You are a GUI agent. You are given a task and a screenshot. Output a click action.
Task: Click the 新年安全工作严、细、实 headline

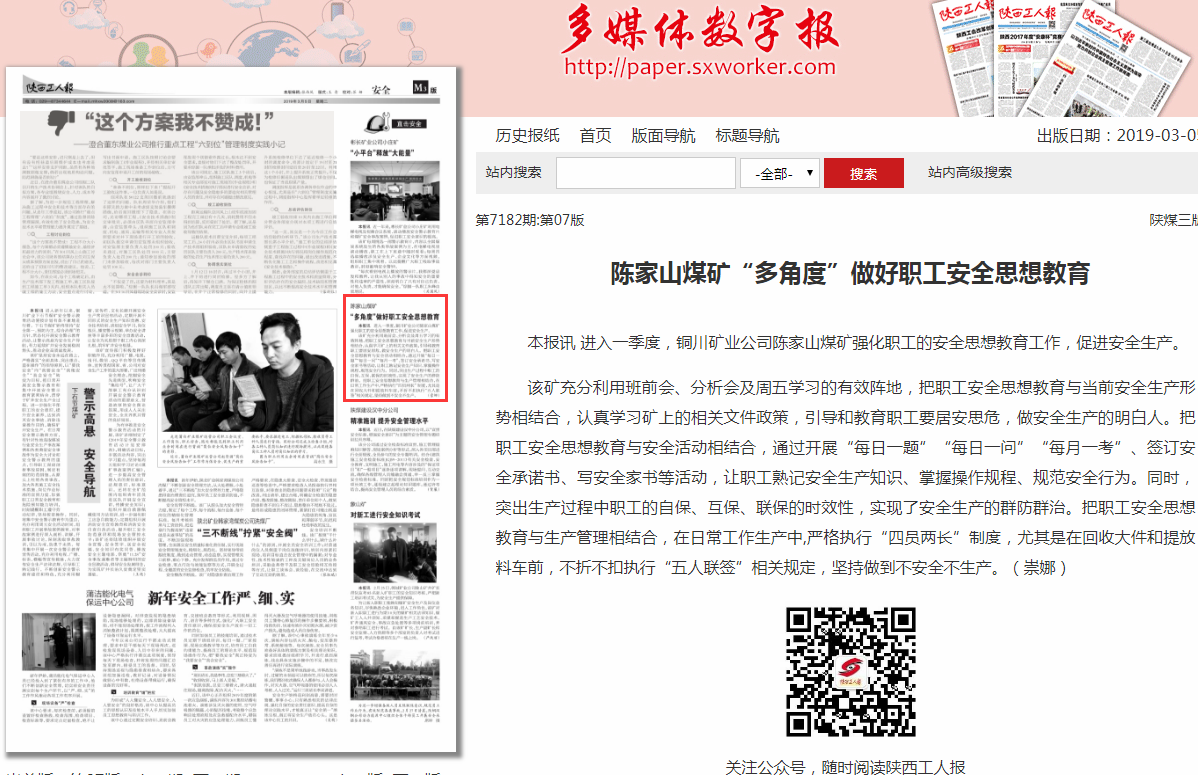click(x=224, y=598)
